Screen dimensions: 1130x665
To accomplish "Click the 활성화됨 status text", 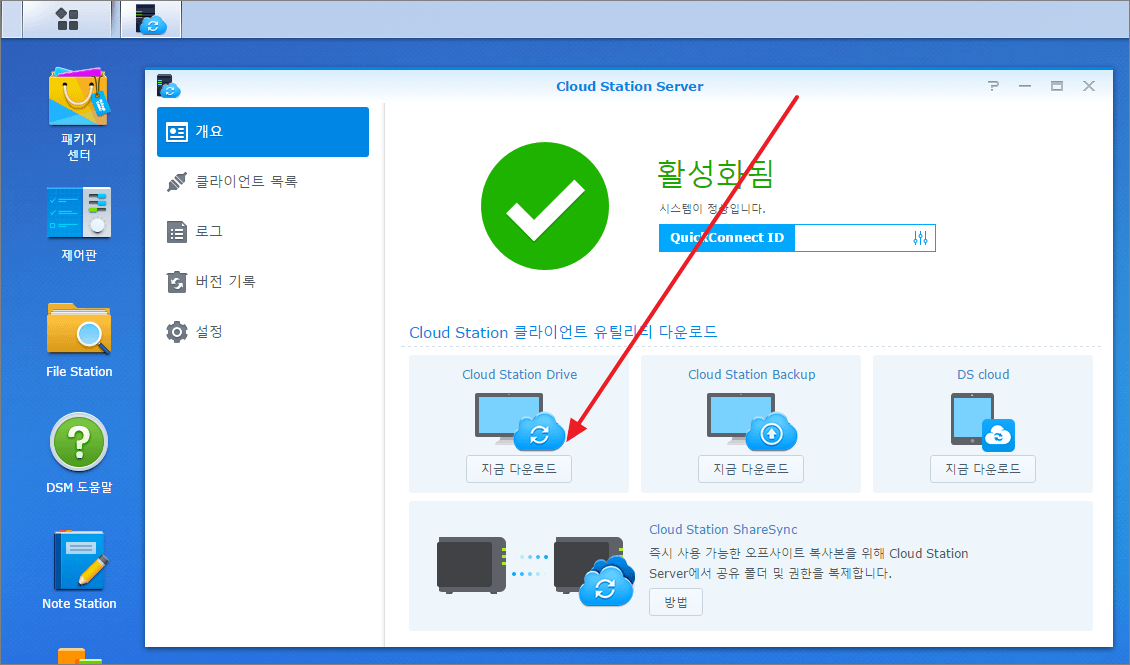I will [715, 173].
